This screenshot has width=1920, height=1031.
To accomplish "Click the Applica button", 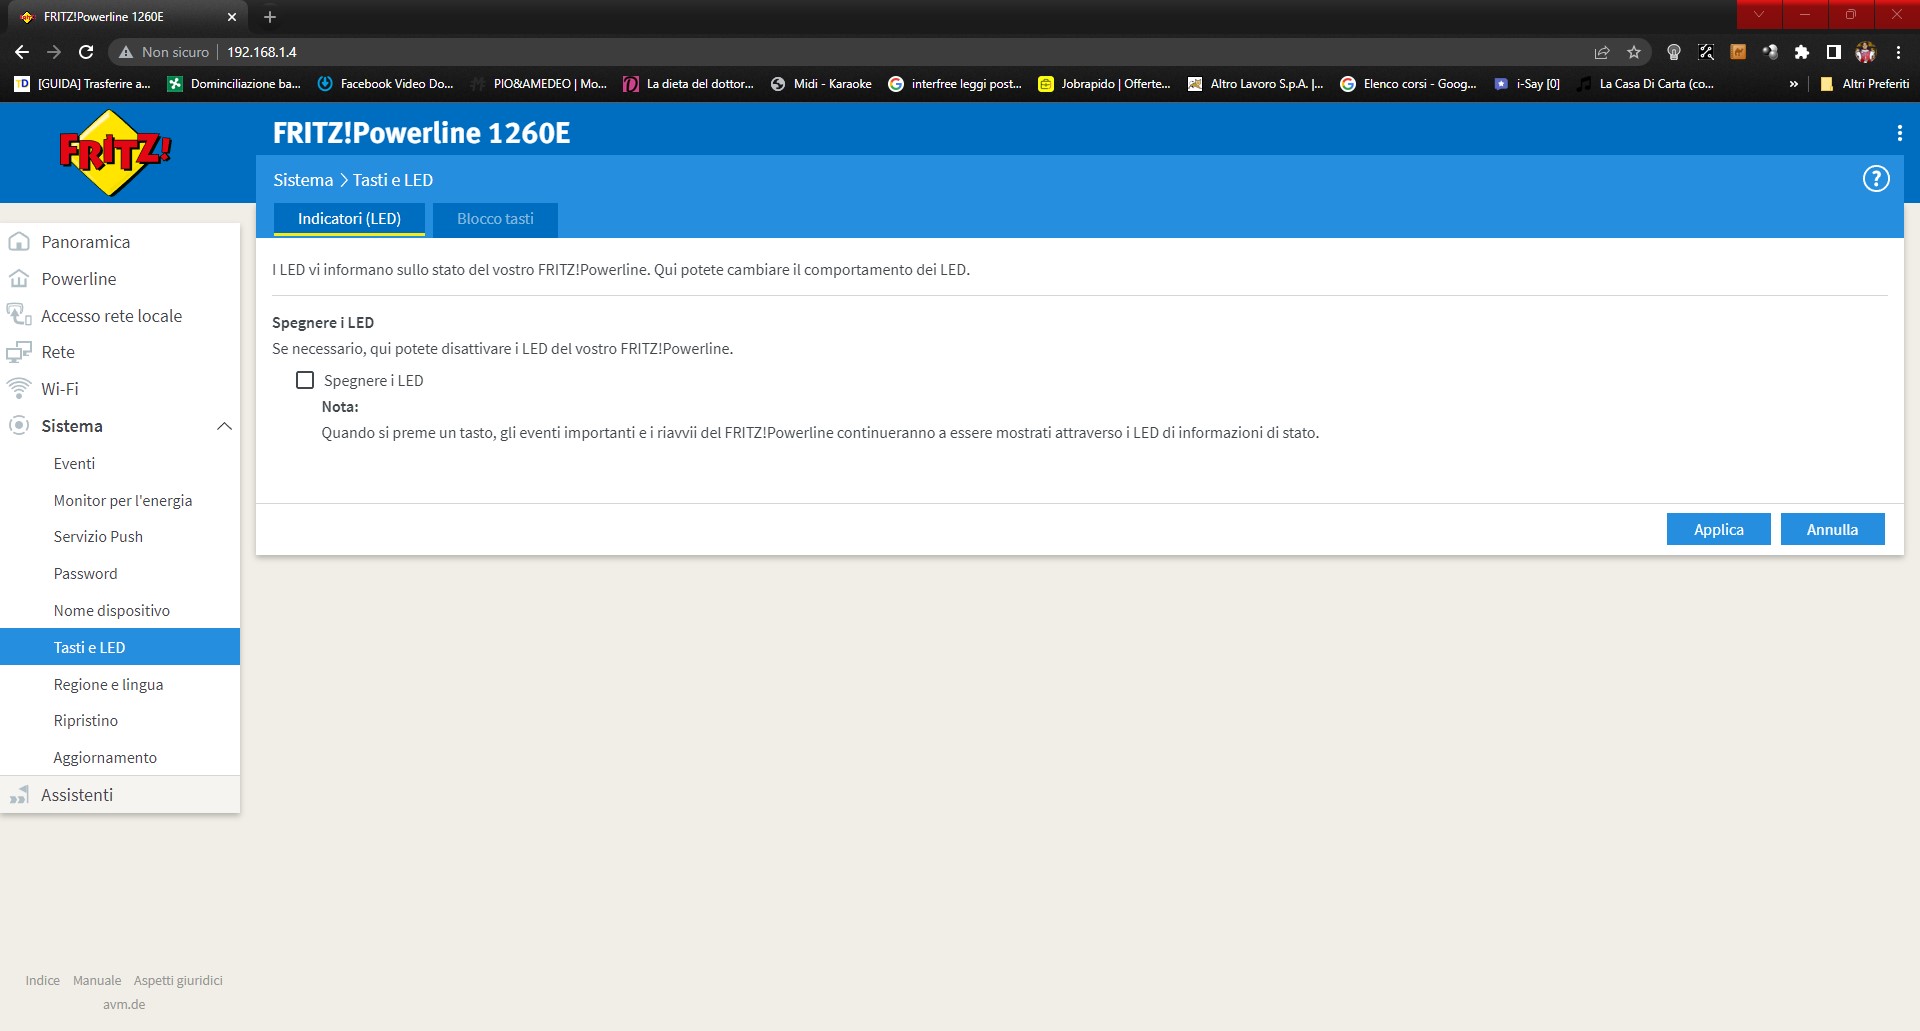I will tap(1718, 529).
